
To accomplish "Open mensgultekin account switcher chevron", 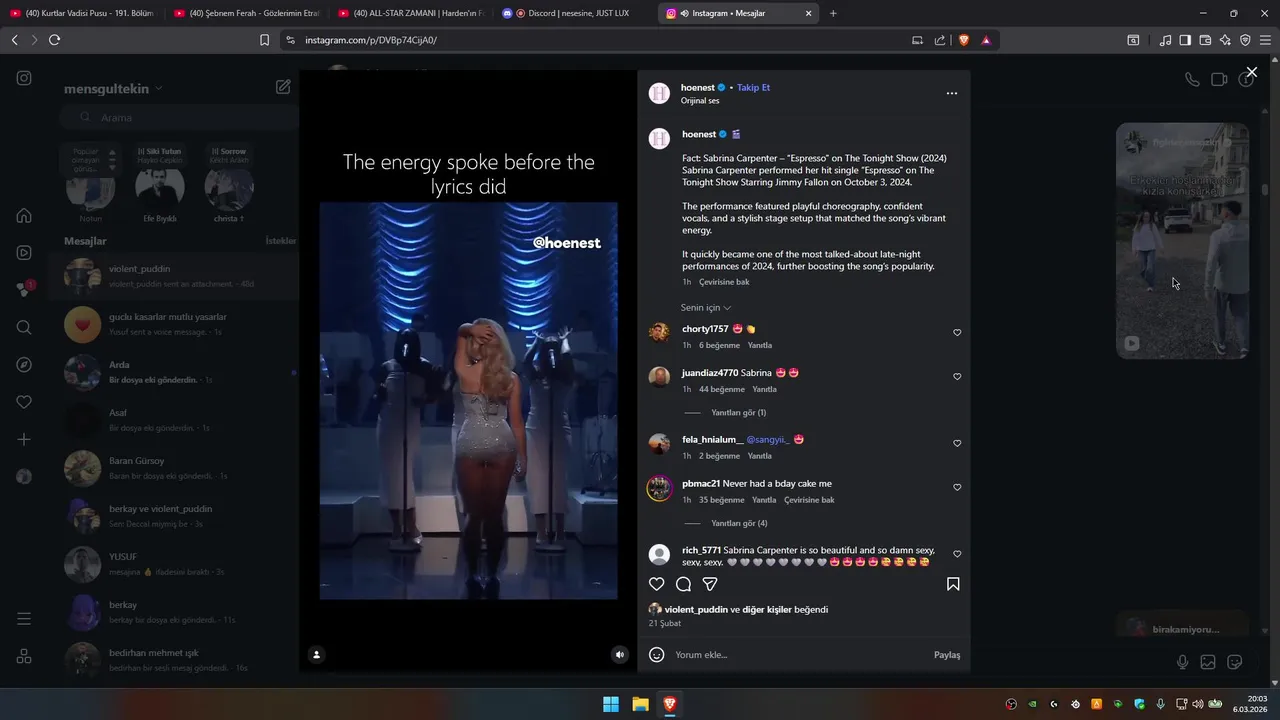I will point(159,89).
